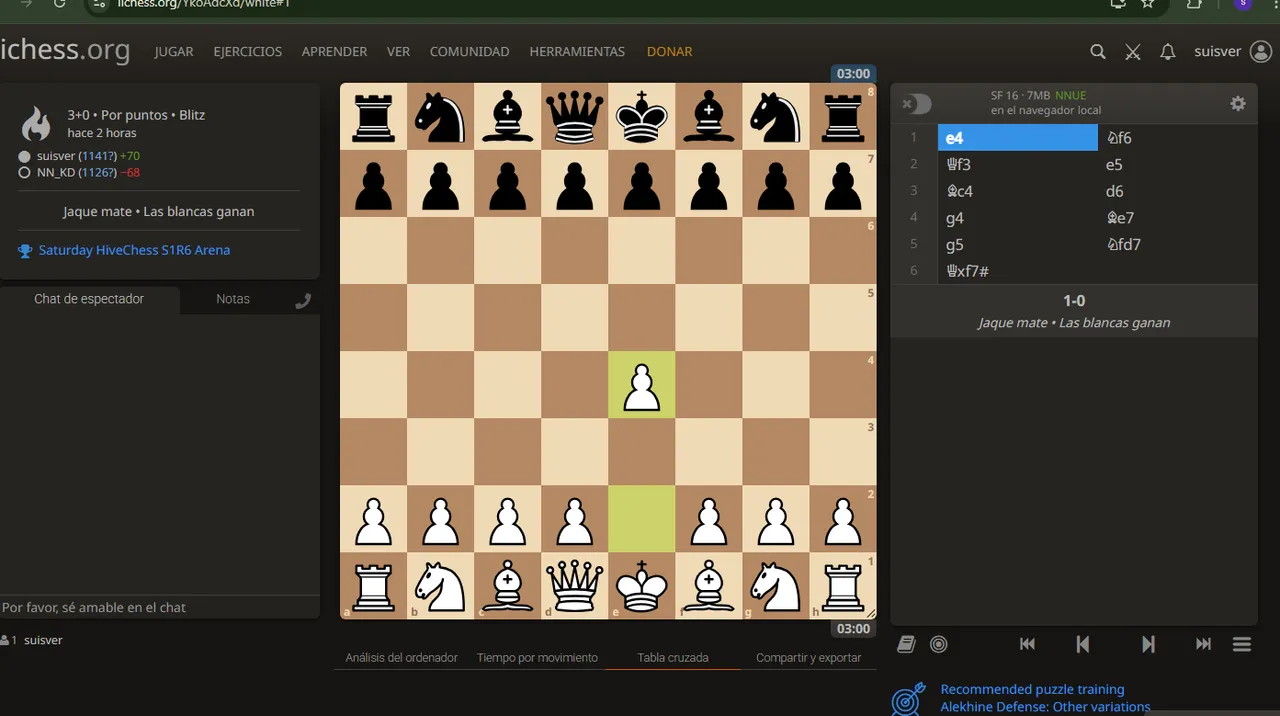
Task: Switch to the Notas tab
Action: point(233,299)
